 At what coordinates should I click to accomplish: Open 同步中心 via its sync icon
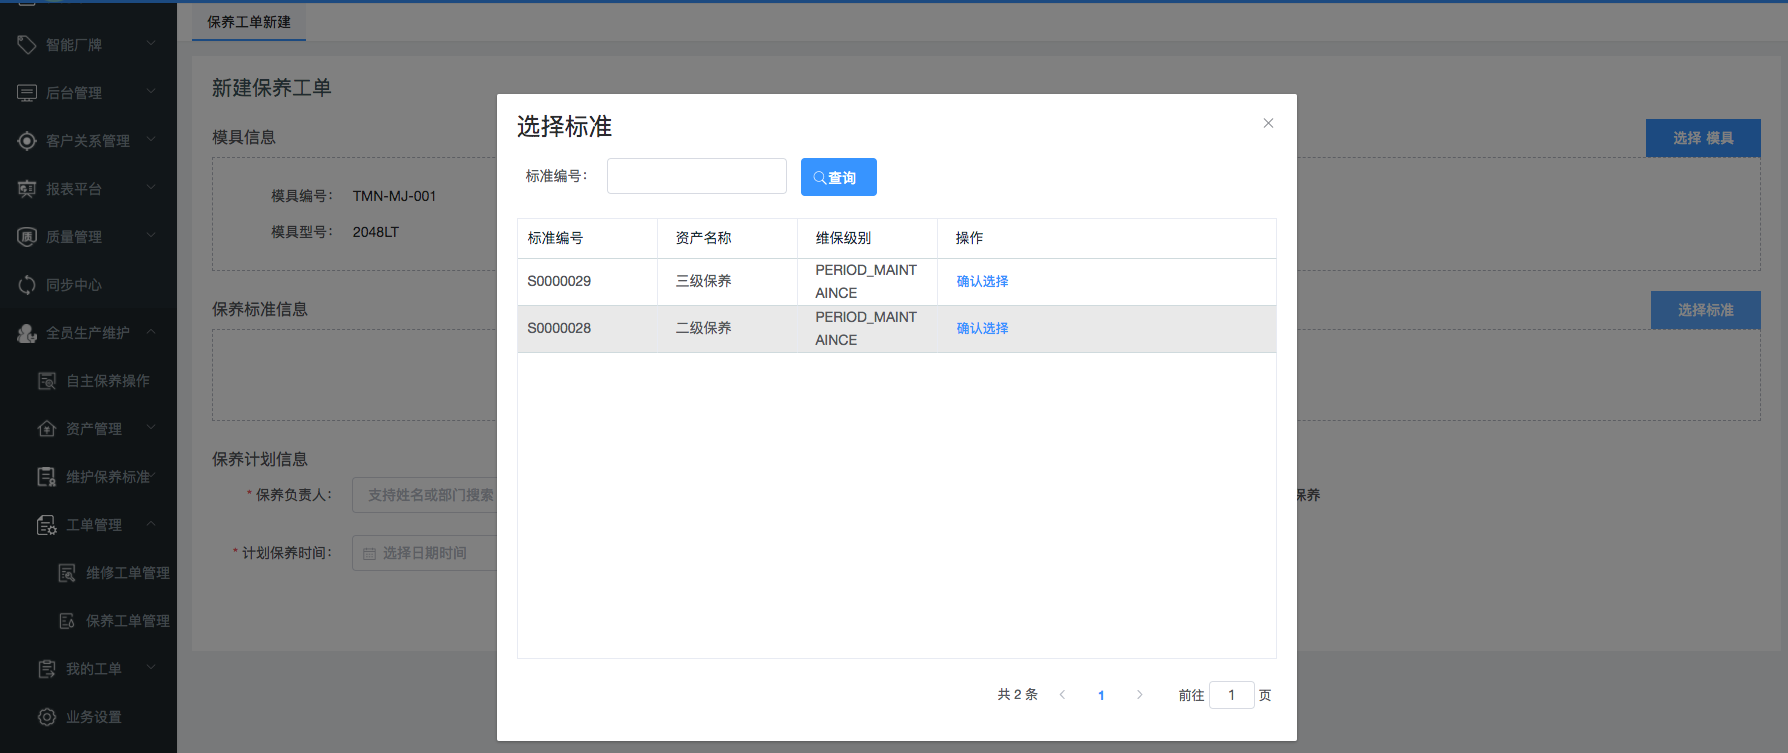pyautogui.click(x=27, y=285)
